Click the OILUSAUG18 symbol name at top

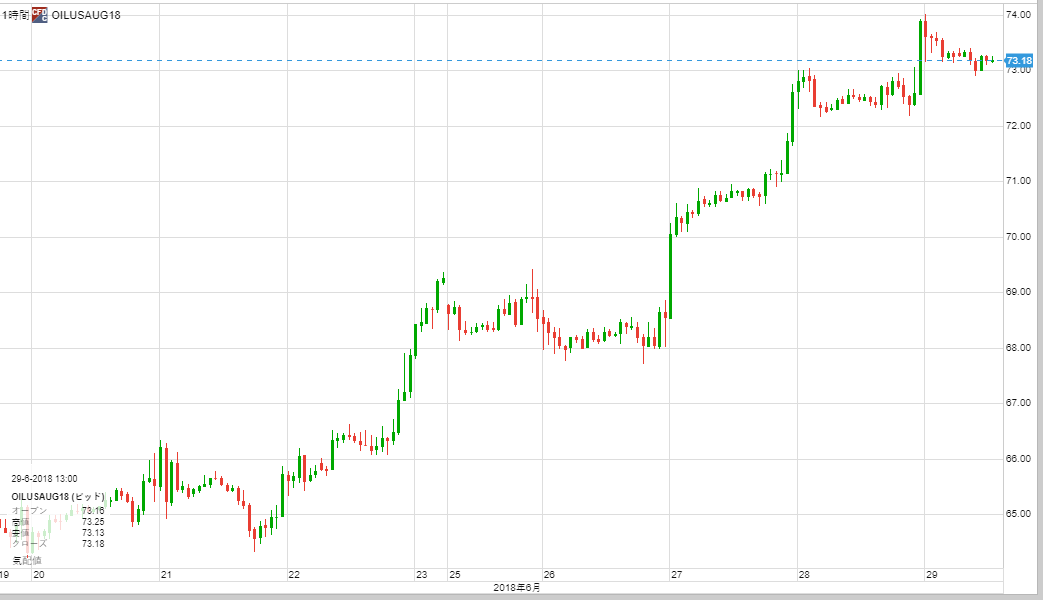point(86,15)
